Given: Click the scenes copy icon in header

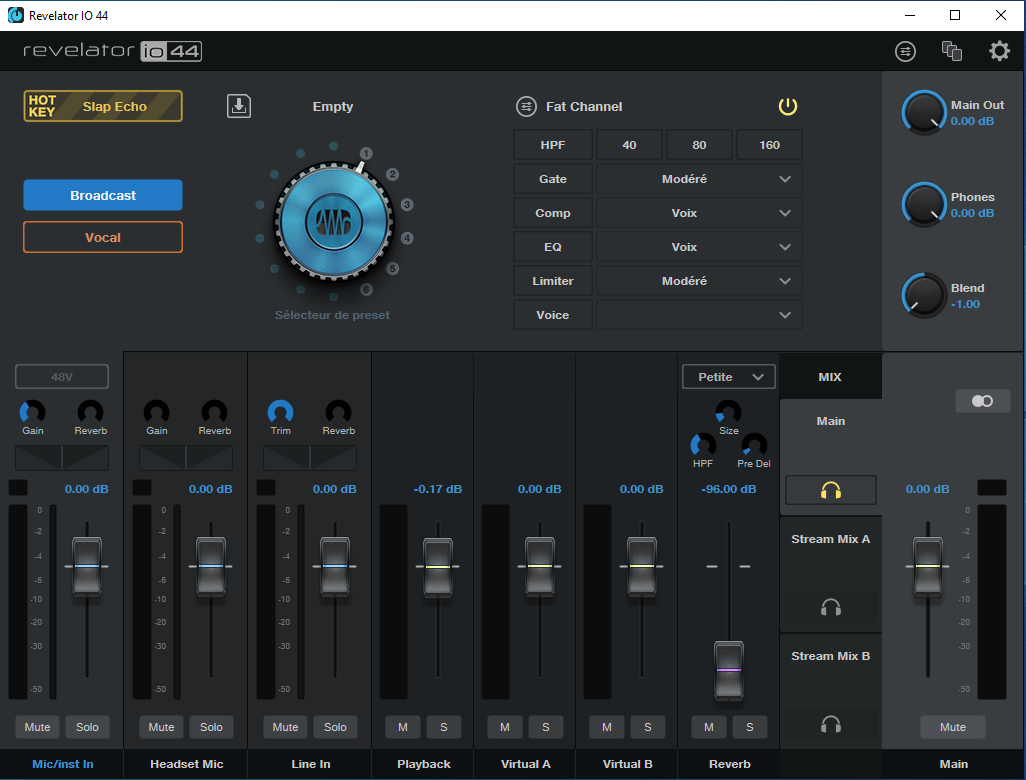Looking at the screenshot, I should point(952,51).
